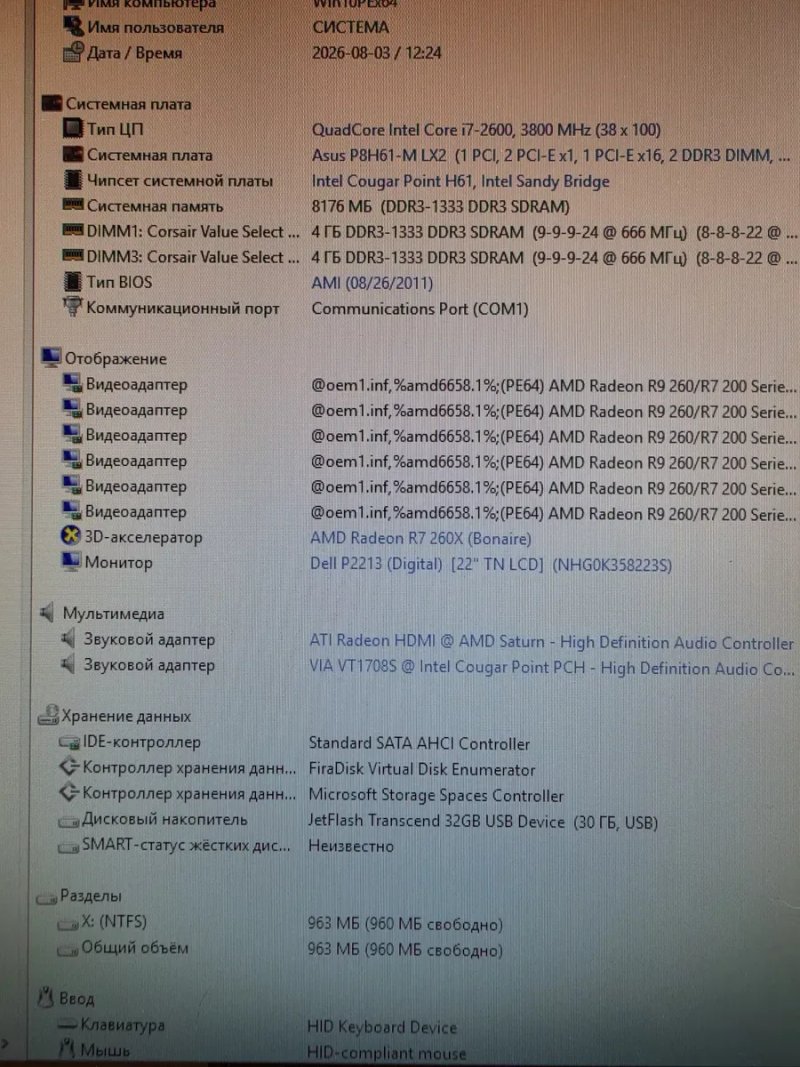Select the Общий объём row label
The height and width of the screenshot is (1067, 800).
[135, 948]
